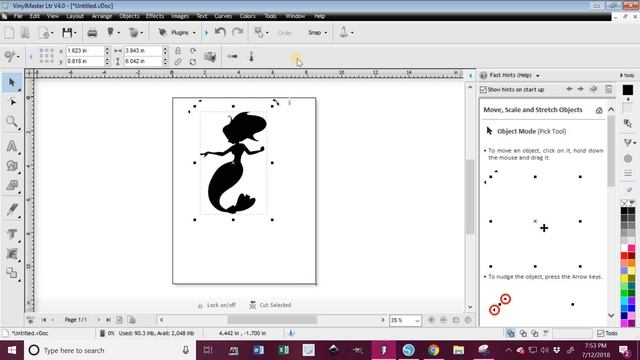Click the zoom in icon beside zoom box
The width and height of the screenshot is (640, 360).
[431, 320]
